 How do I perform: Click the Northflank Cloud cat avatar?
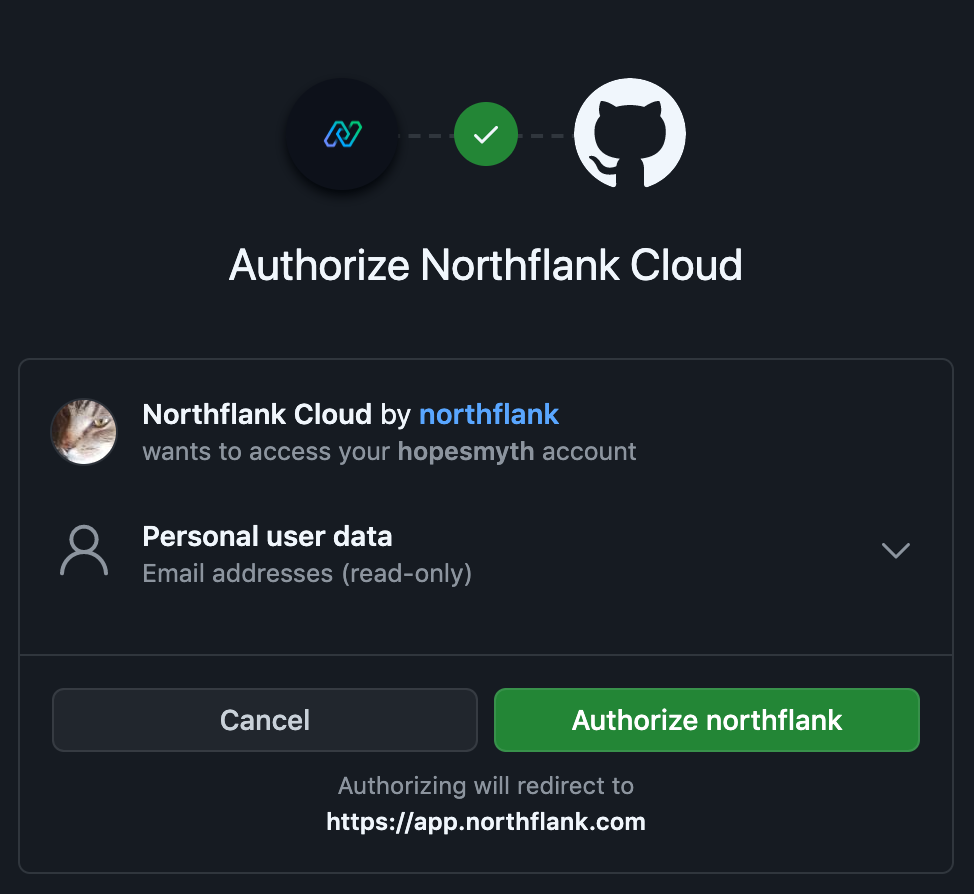coord(84,432)
